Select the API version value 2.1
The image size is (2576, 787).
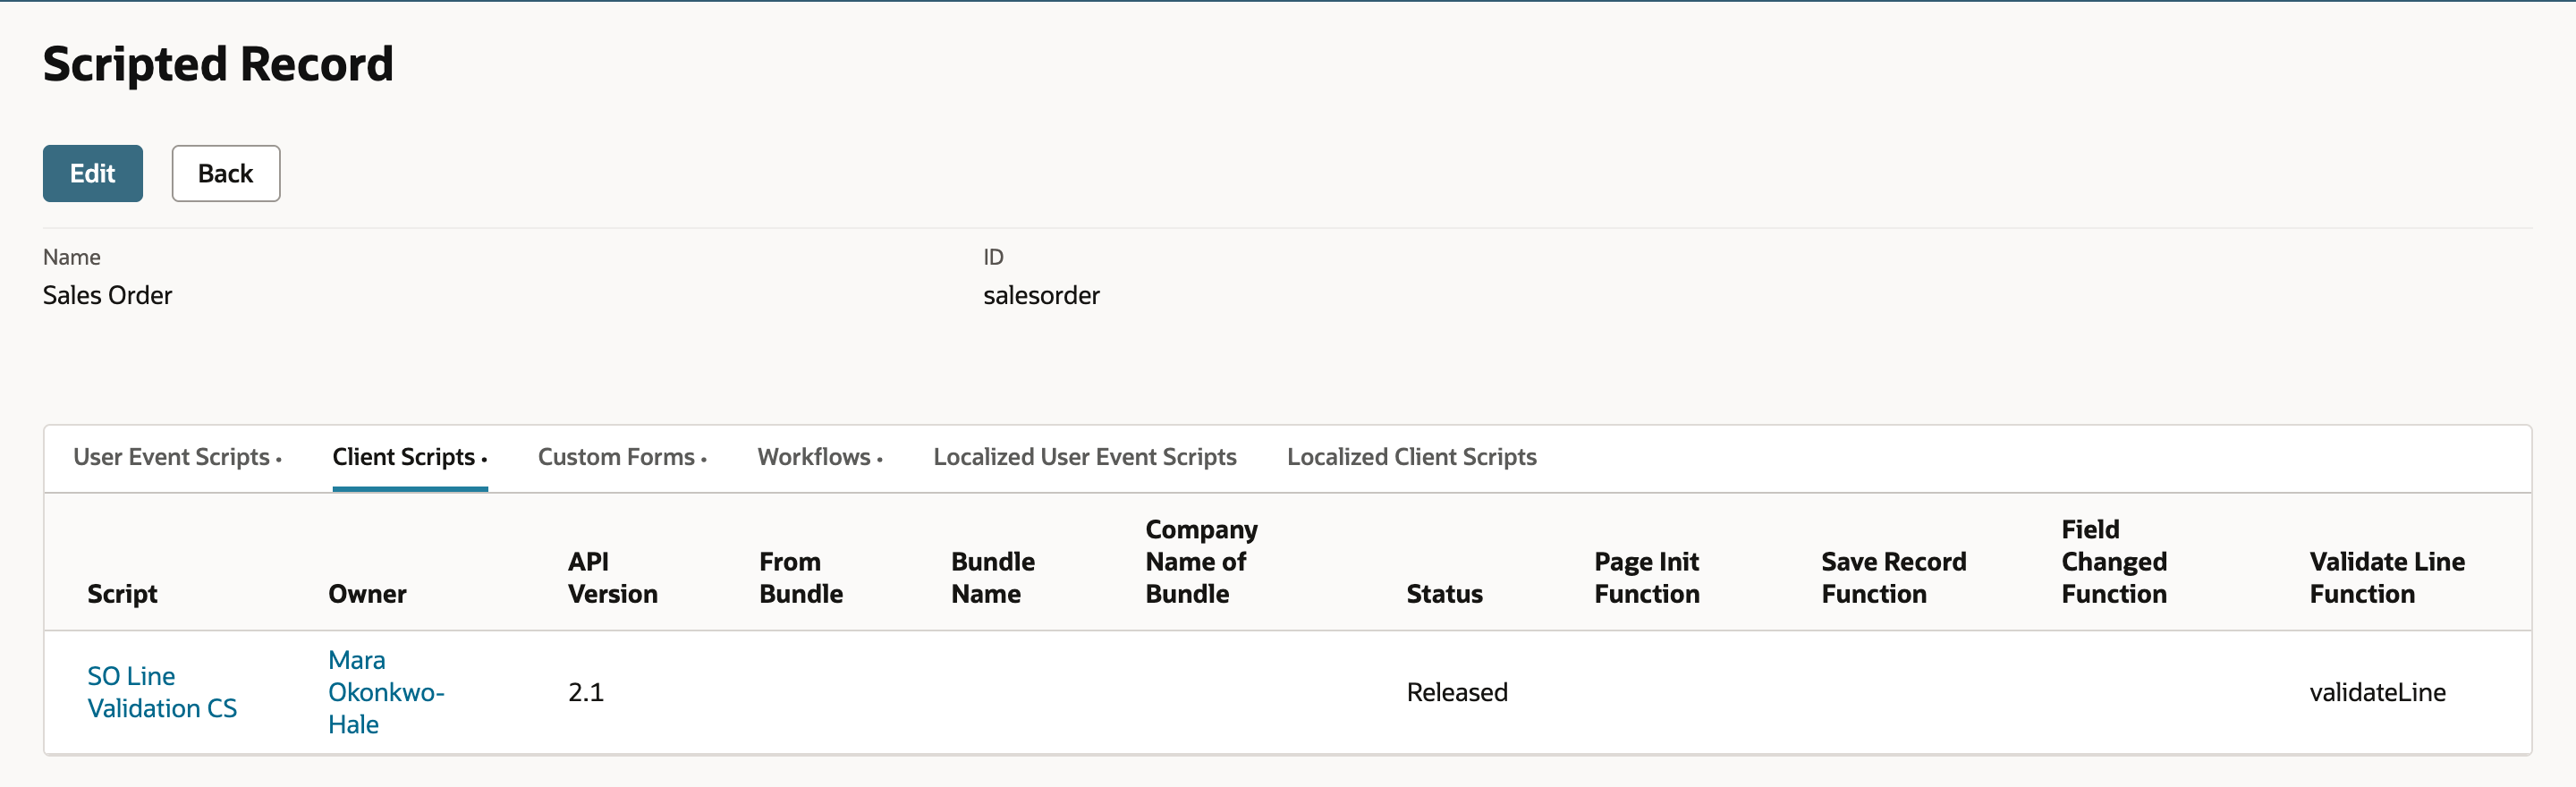tap(586, 692)
